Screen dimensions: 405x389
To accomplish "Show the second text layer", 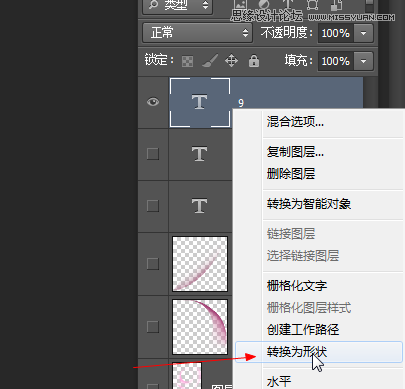I will [153, 154].
